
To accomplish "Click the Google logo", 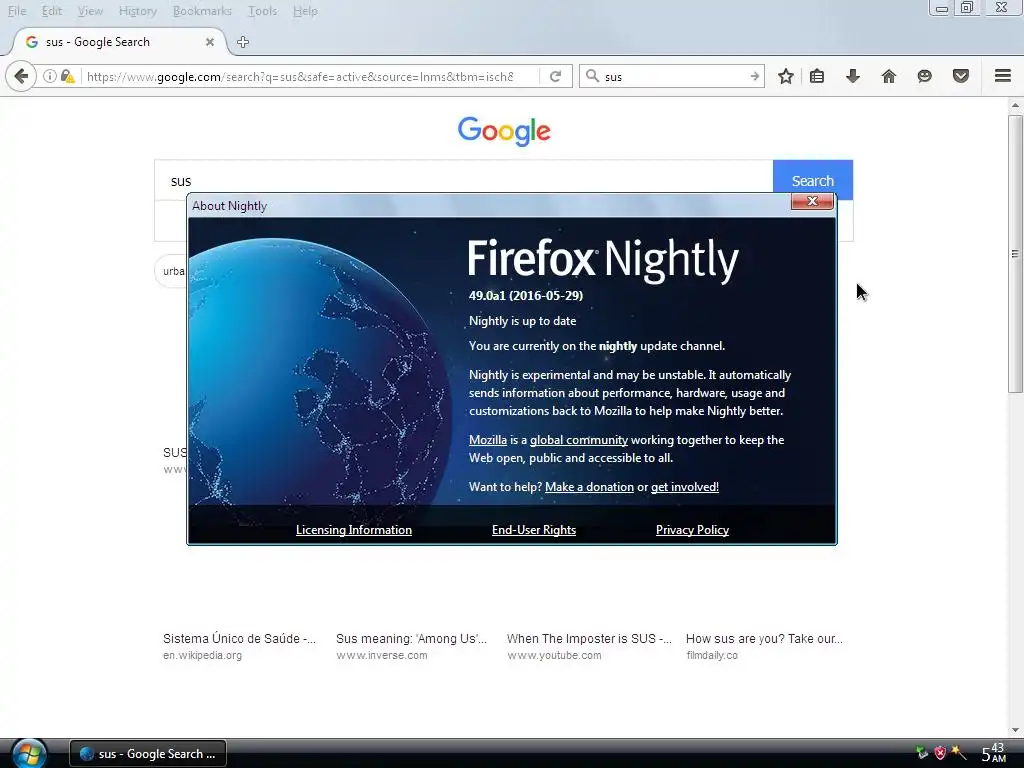I will (504, 131).
